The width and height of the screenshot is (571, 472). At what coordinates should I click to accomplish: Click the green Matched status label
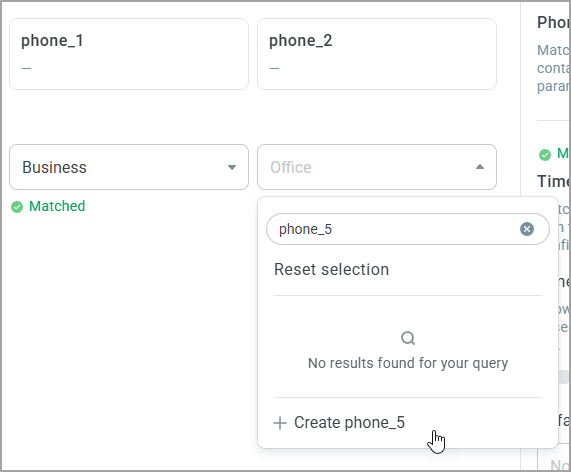click(57, 206)
